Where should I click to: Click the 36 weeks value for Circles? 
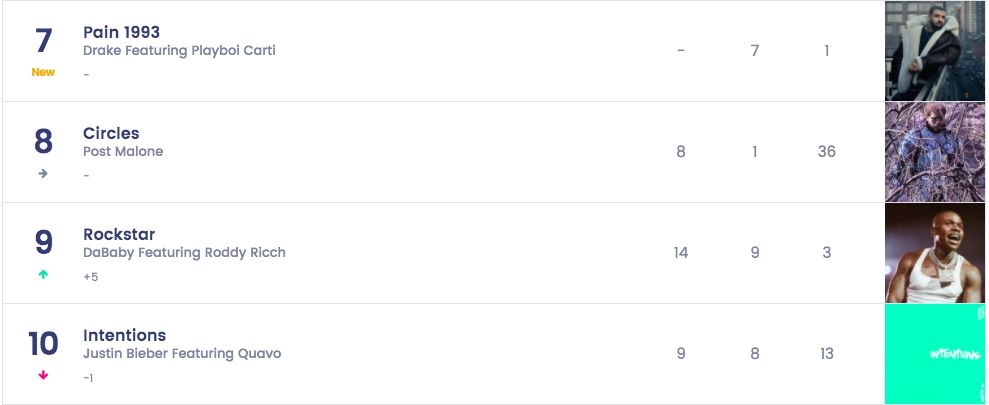point(826,152)
